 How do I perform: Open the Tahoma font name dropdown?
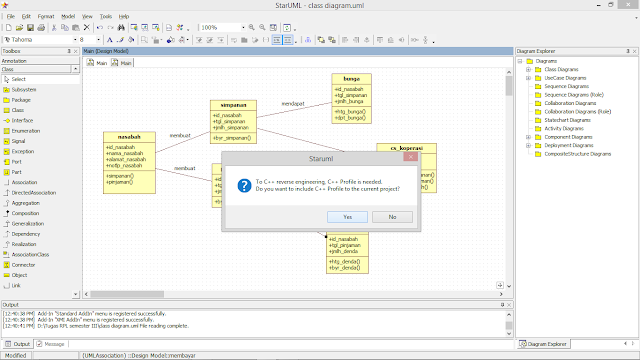tap(75, 40)
